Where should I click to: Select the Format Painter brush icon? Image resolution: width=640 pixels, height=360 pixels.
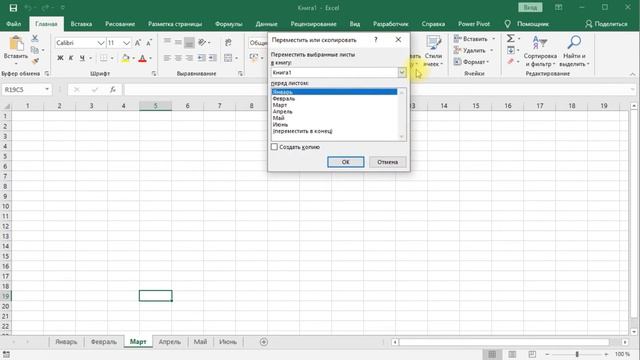pos(35,61)
